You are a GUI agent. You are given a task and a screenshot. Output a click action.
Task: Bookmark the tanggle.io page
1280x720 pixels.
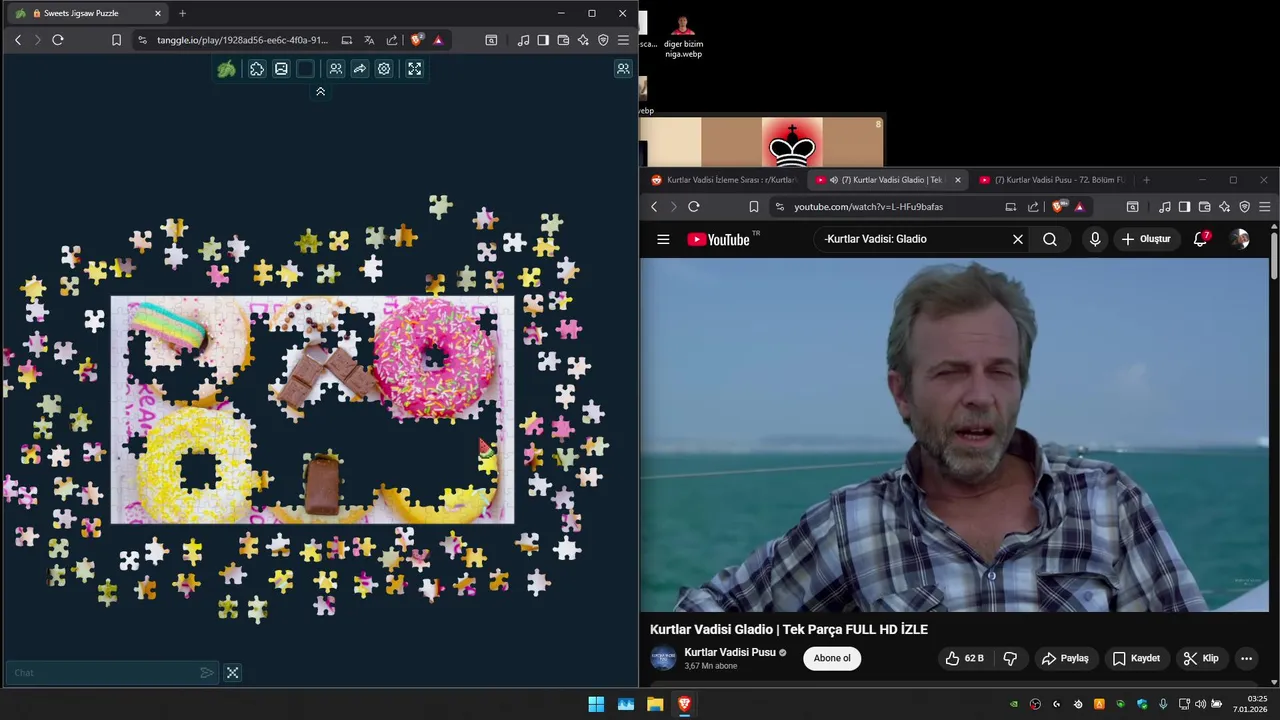pyautogui.click(x=116, y=40)
